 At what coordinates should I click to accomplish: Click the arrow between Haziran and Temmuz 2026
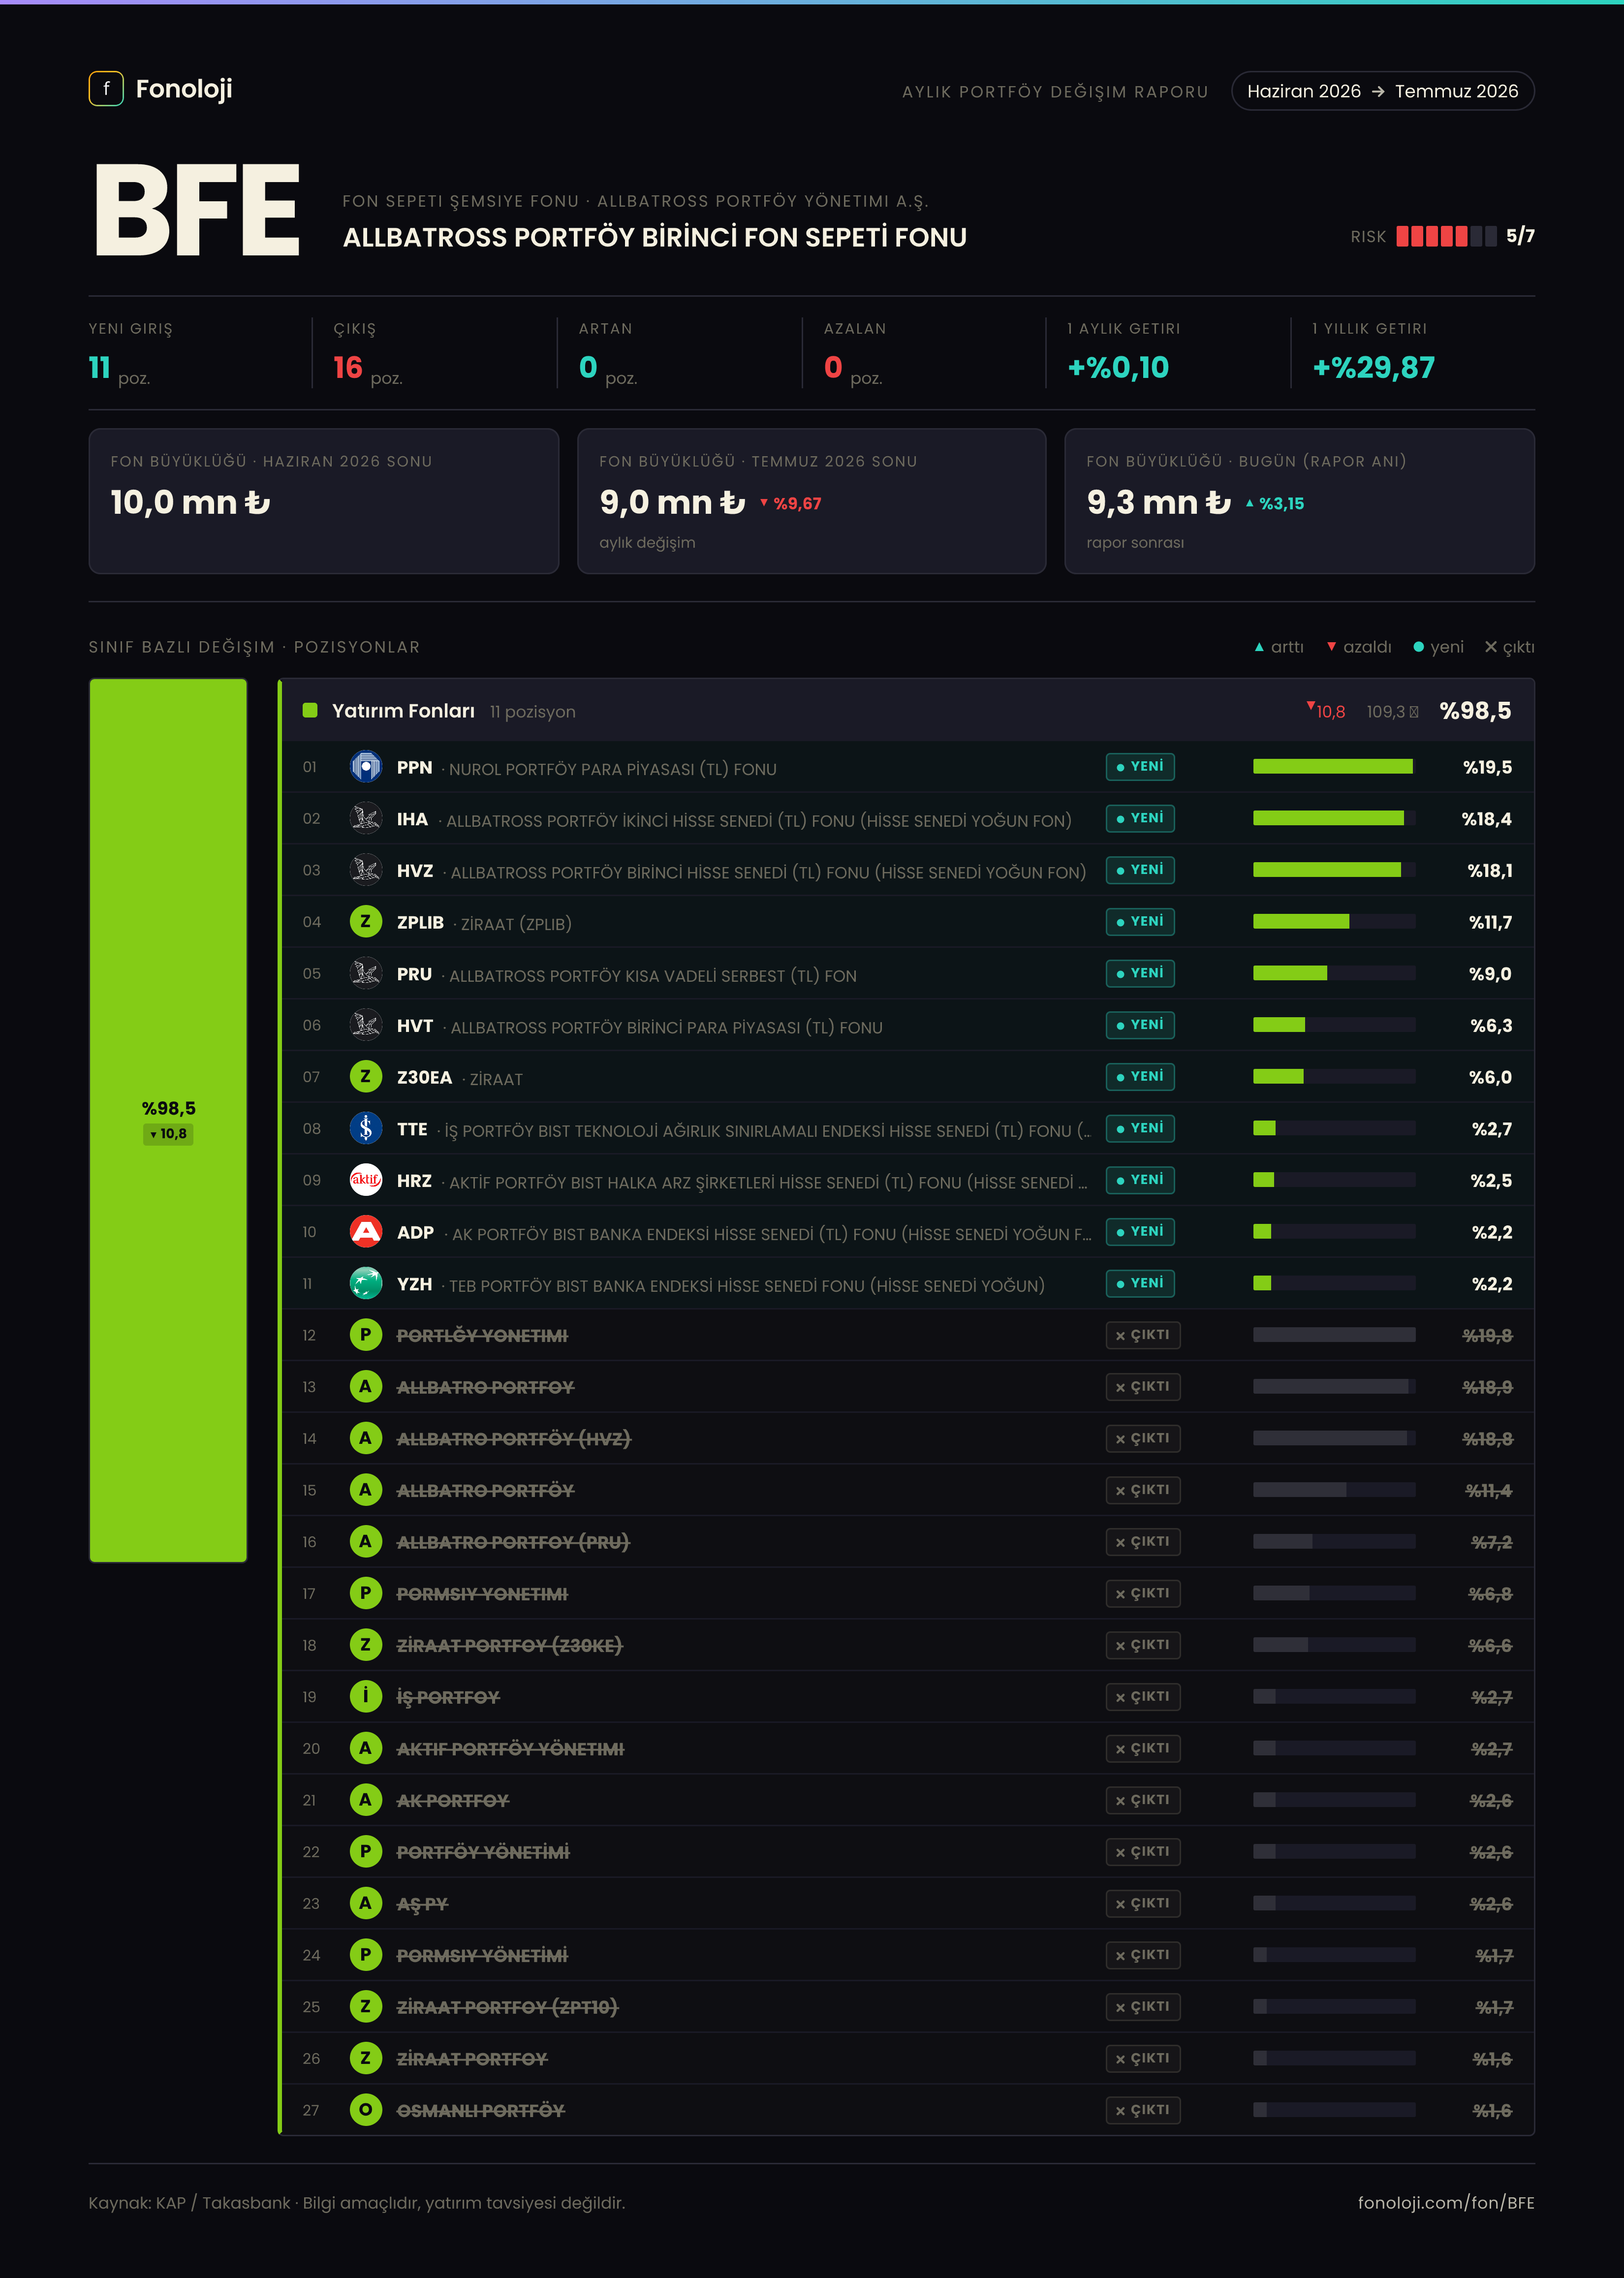[x=1378, y=92]
